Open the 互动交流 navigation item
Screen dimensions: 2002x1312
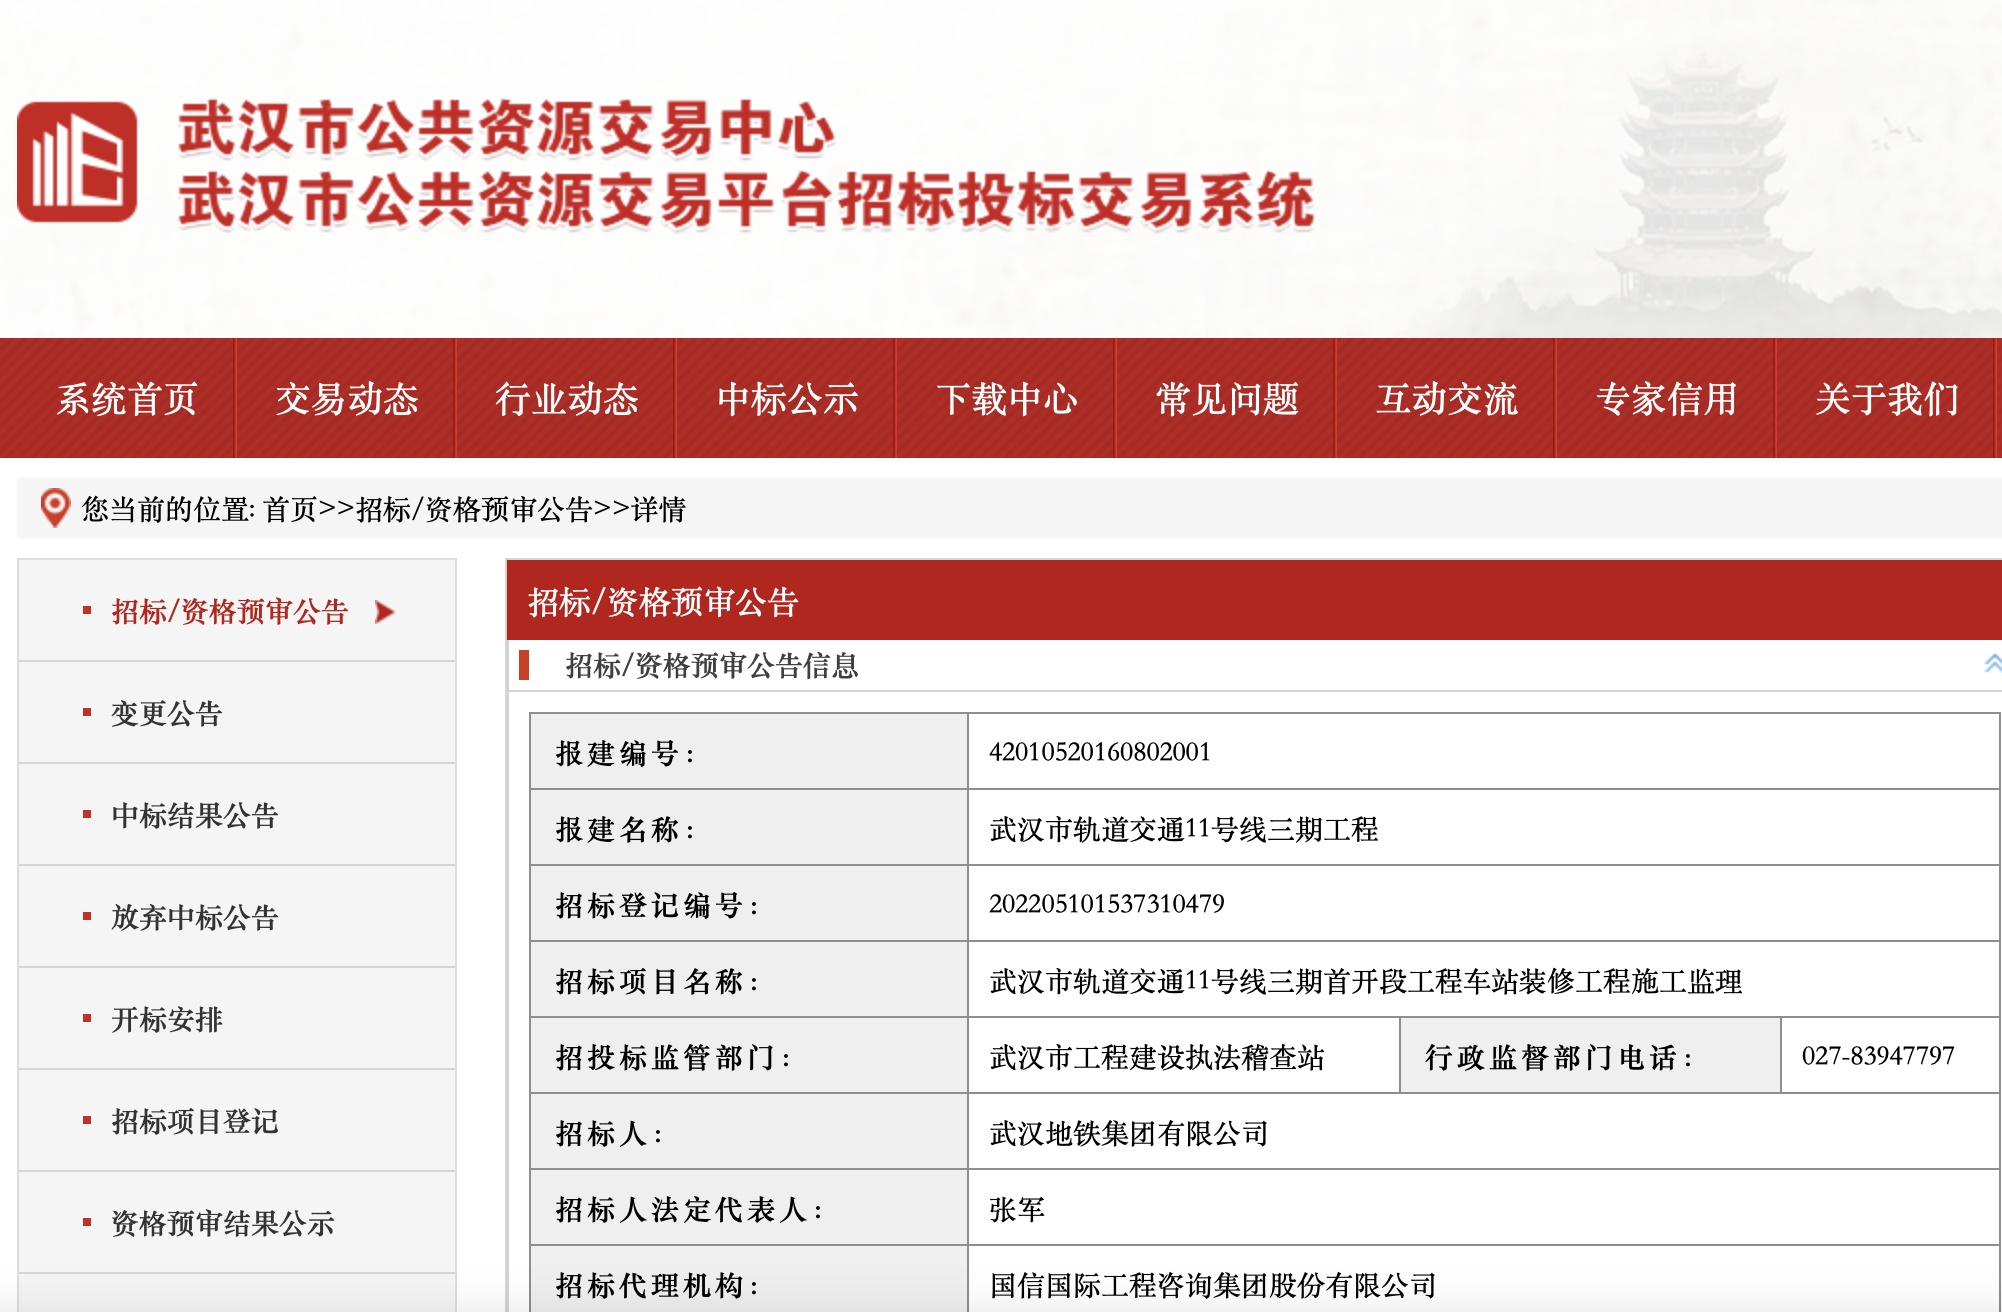point(1446,399)
